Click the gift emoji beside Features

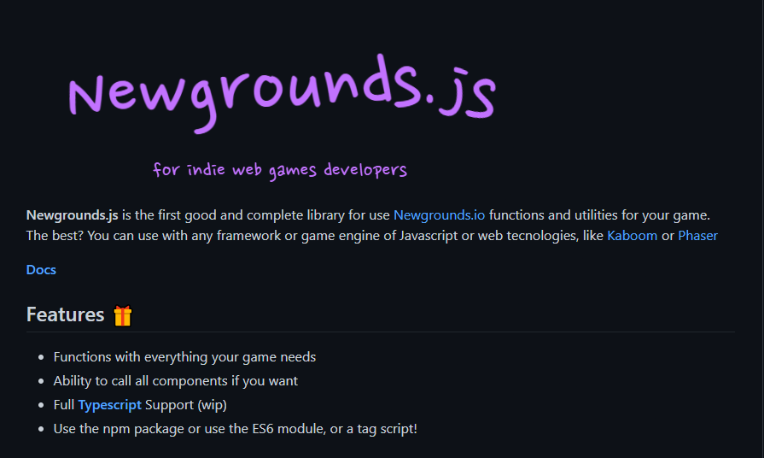click(x=122, y=315)
